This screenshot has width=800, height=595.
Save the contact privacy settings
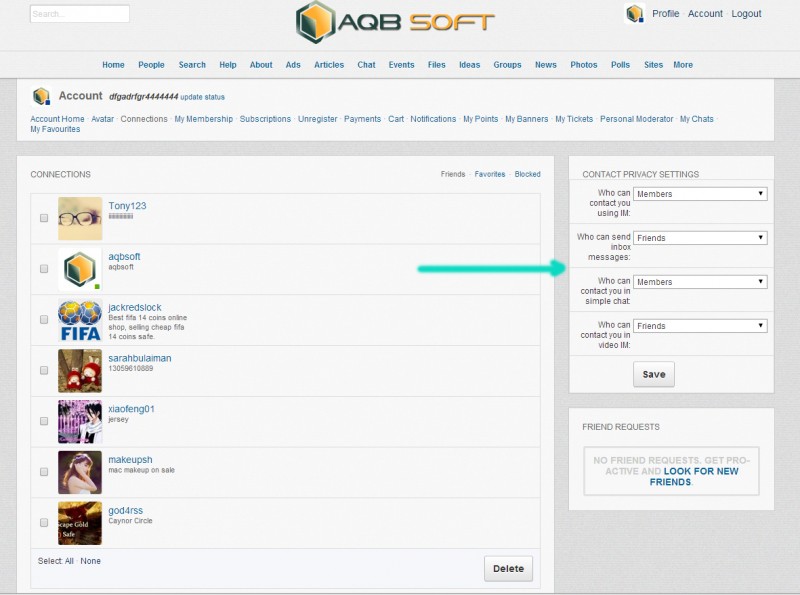pos(654,375)
